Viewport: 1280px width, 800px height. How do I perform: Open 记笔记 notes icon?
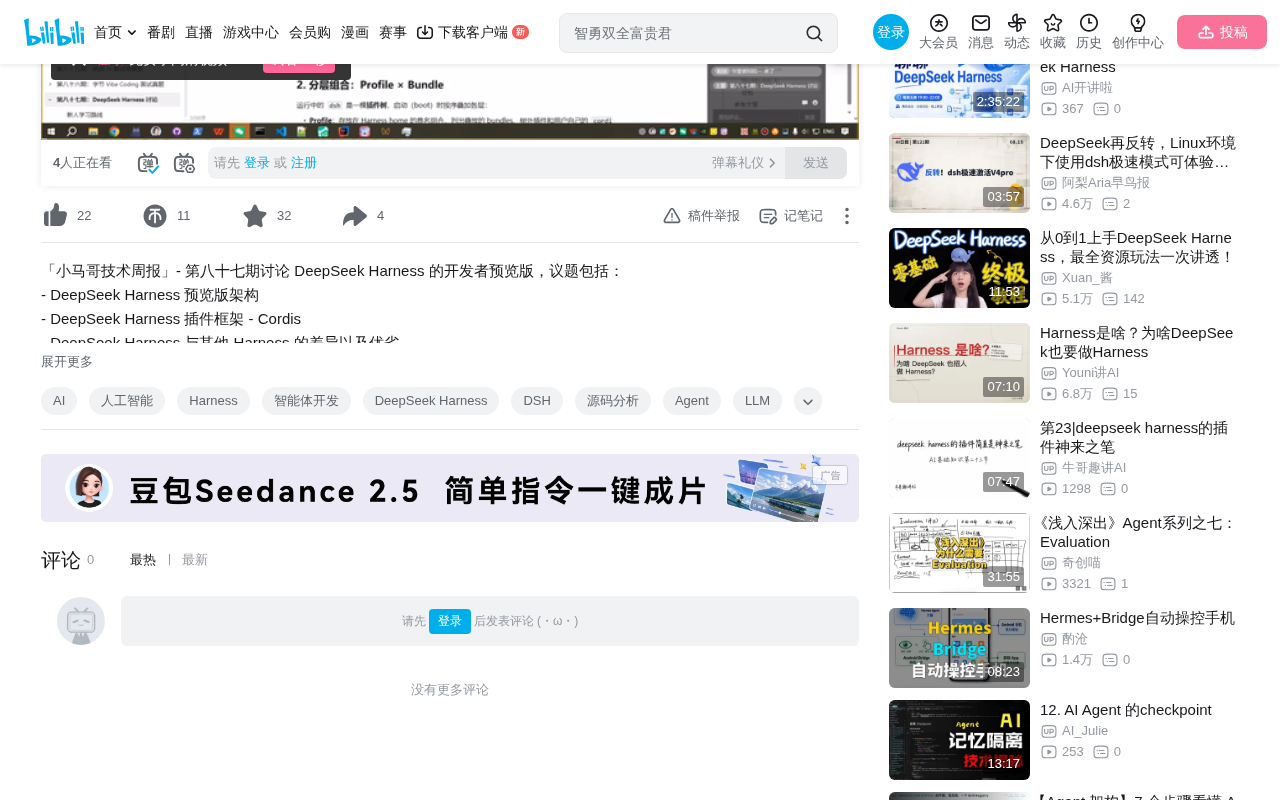[790, 216]
